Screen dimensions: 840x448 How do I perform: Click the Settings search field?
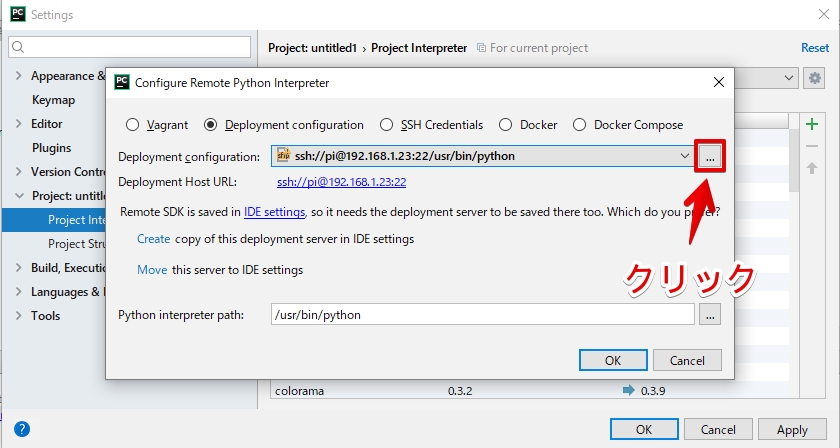coord(129,47)
